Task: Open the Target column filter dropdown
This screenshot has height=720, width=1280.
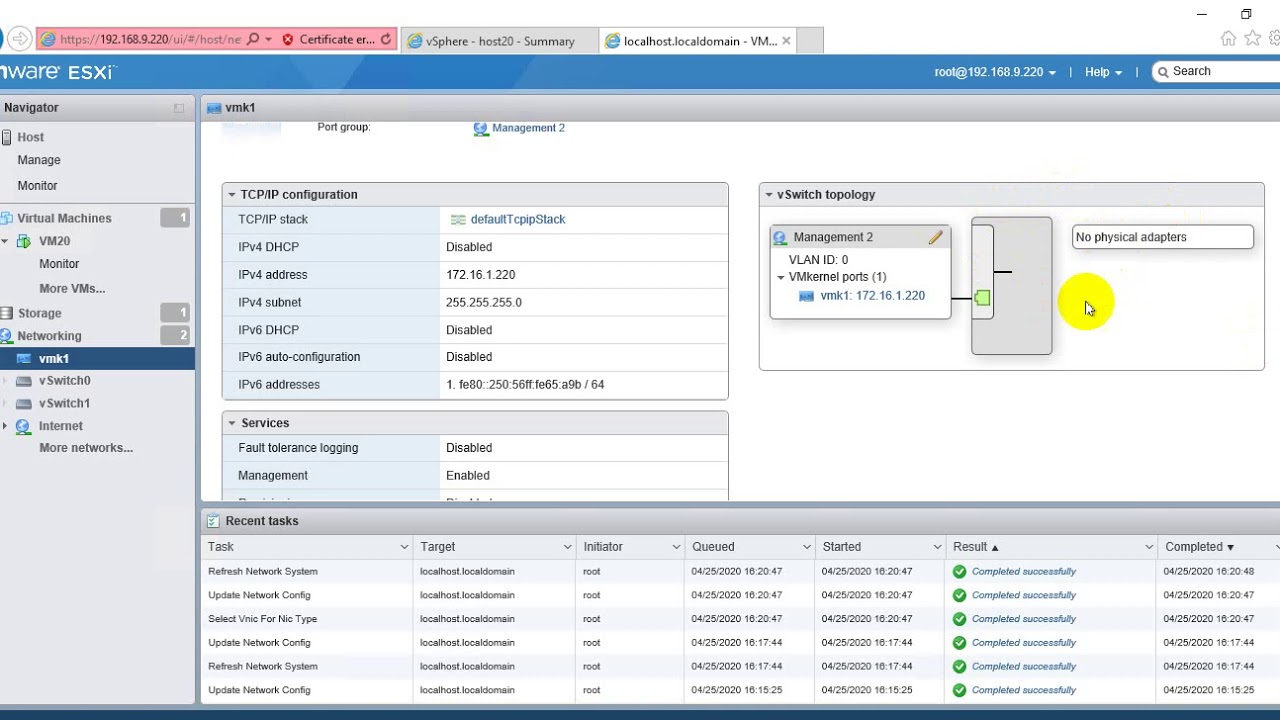Action: (567, 547)
